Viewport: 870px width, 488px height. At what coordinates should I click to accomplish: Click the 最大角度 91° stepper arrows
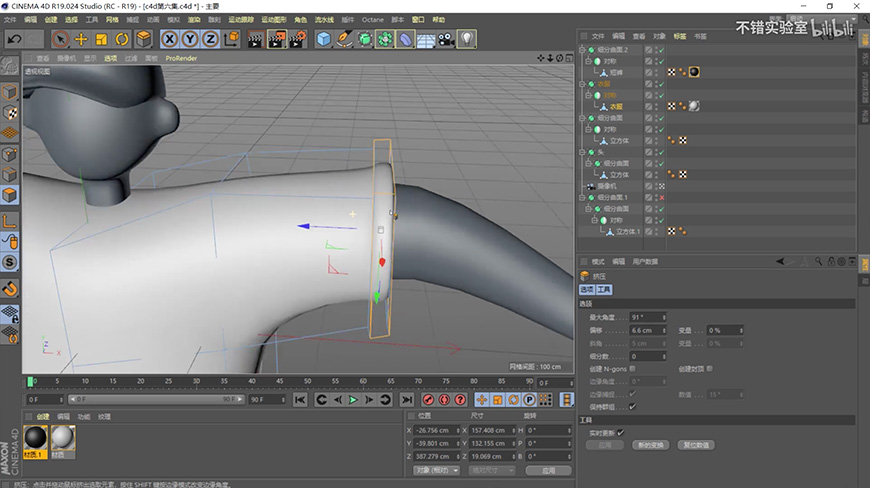pos(664,317)
